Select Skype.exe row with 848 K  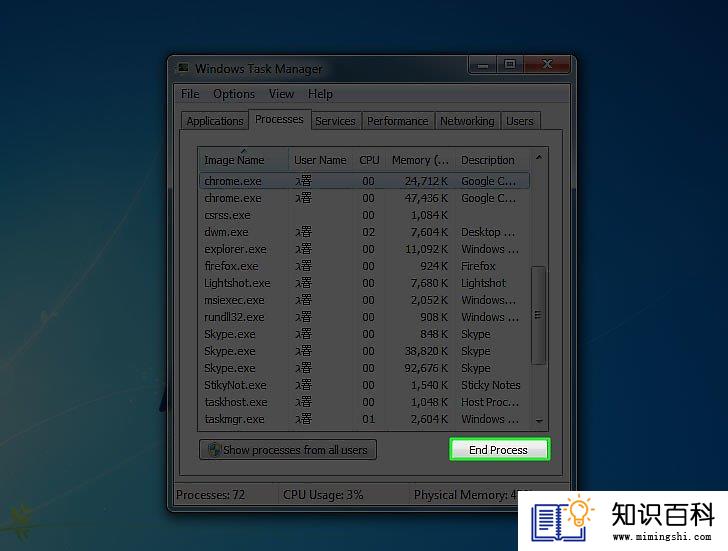pos(364,334)
